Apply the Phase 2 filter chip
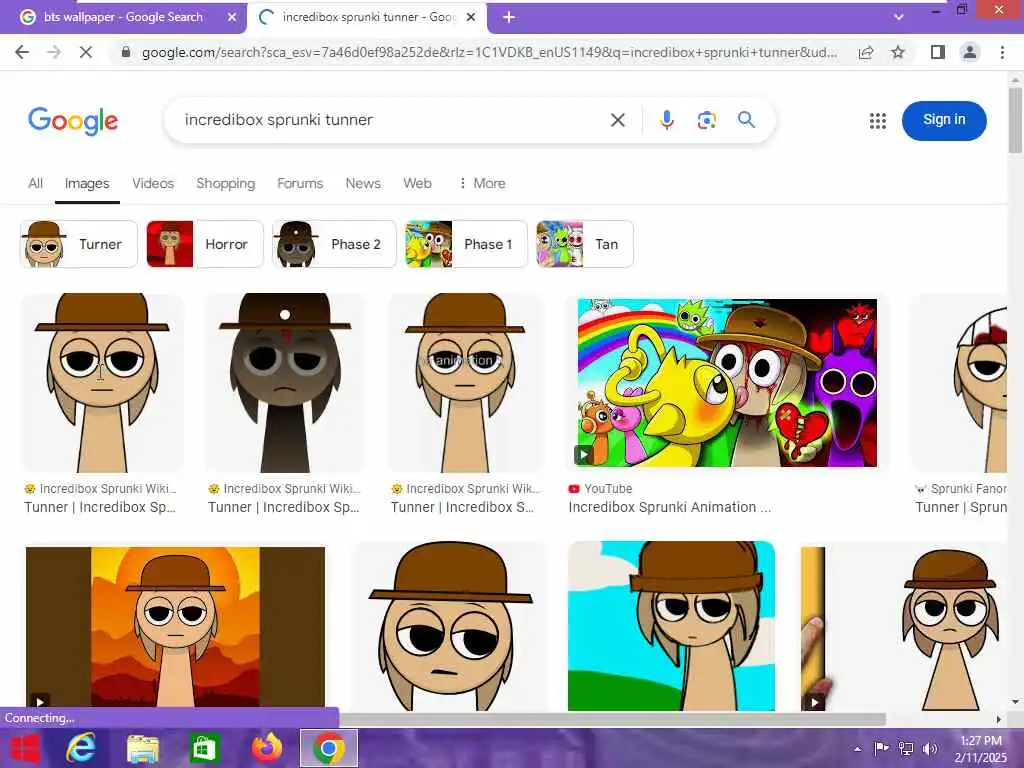This screenshot has width=1024, height=768. click(334, 244)
